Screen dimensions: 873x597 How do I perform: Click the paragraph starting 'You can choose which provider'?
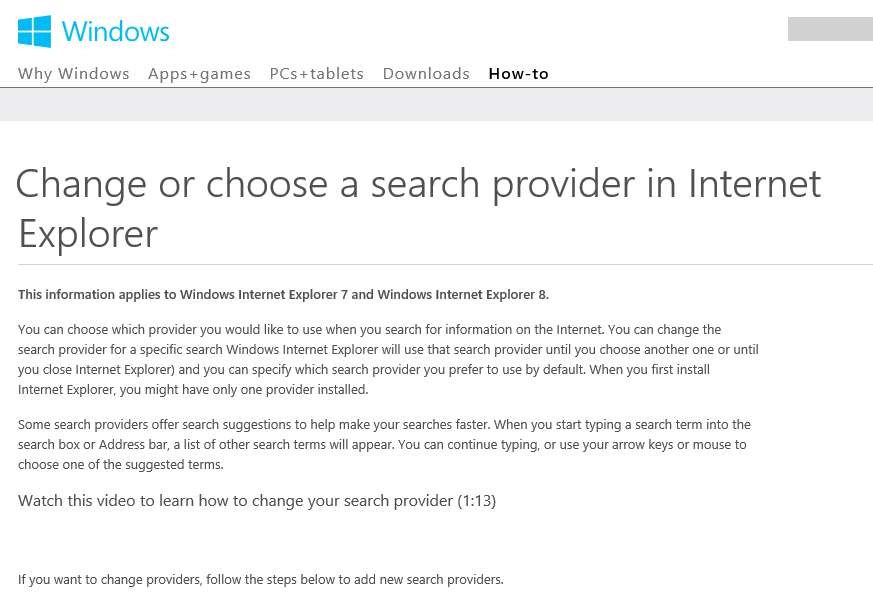point(388,359)
